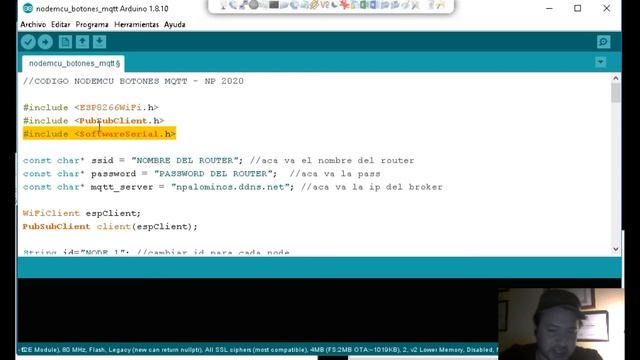Click the V2 icon in floating toolbar
This screenshot has width=640, height=360.
coord(324,5)
